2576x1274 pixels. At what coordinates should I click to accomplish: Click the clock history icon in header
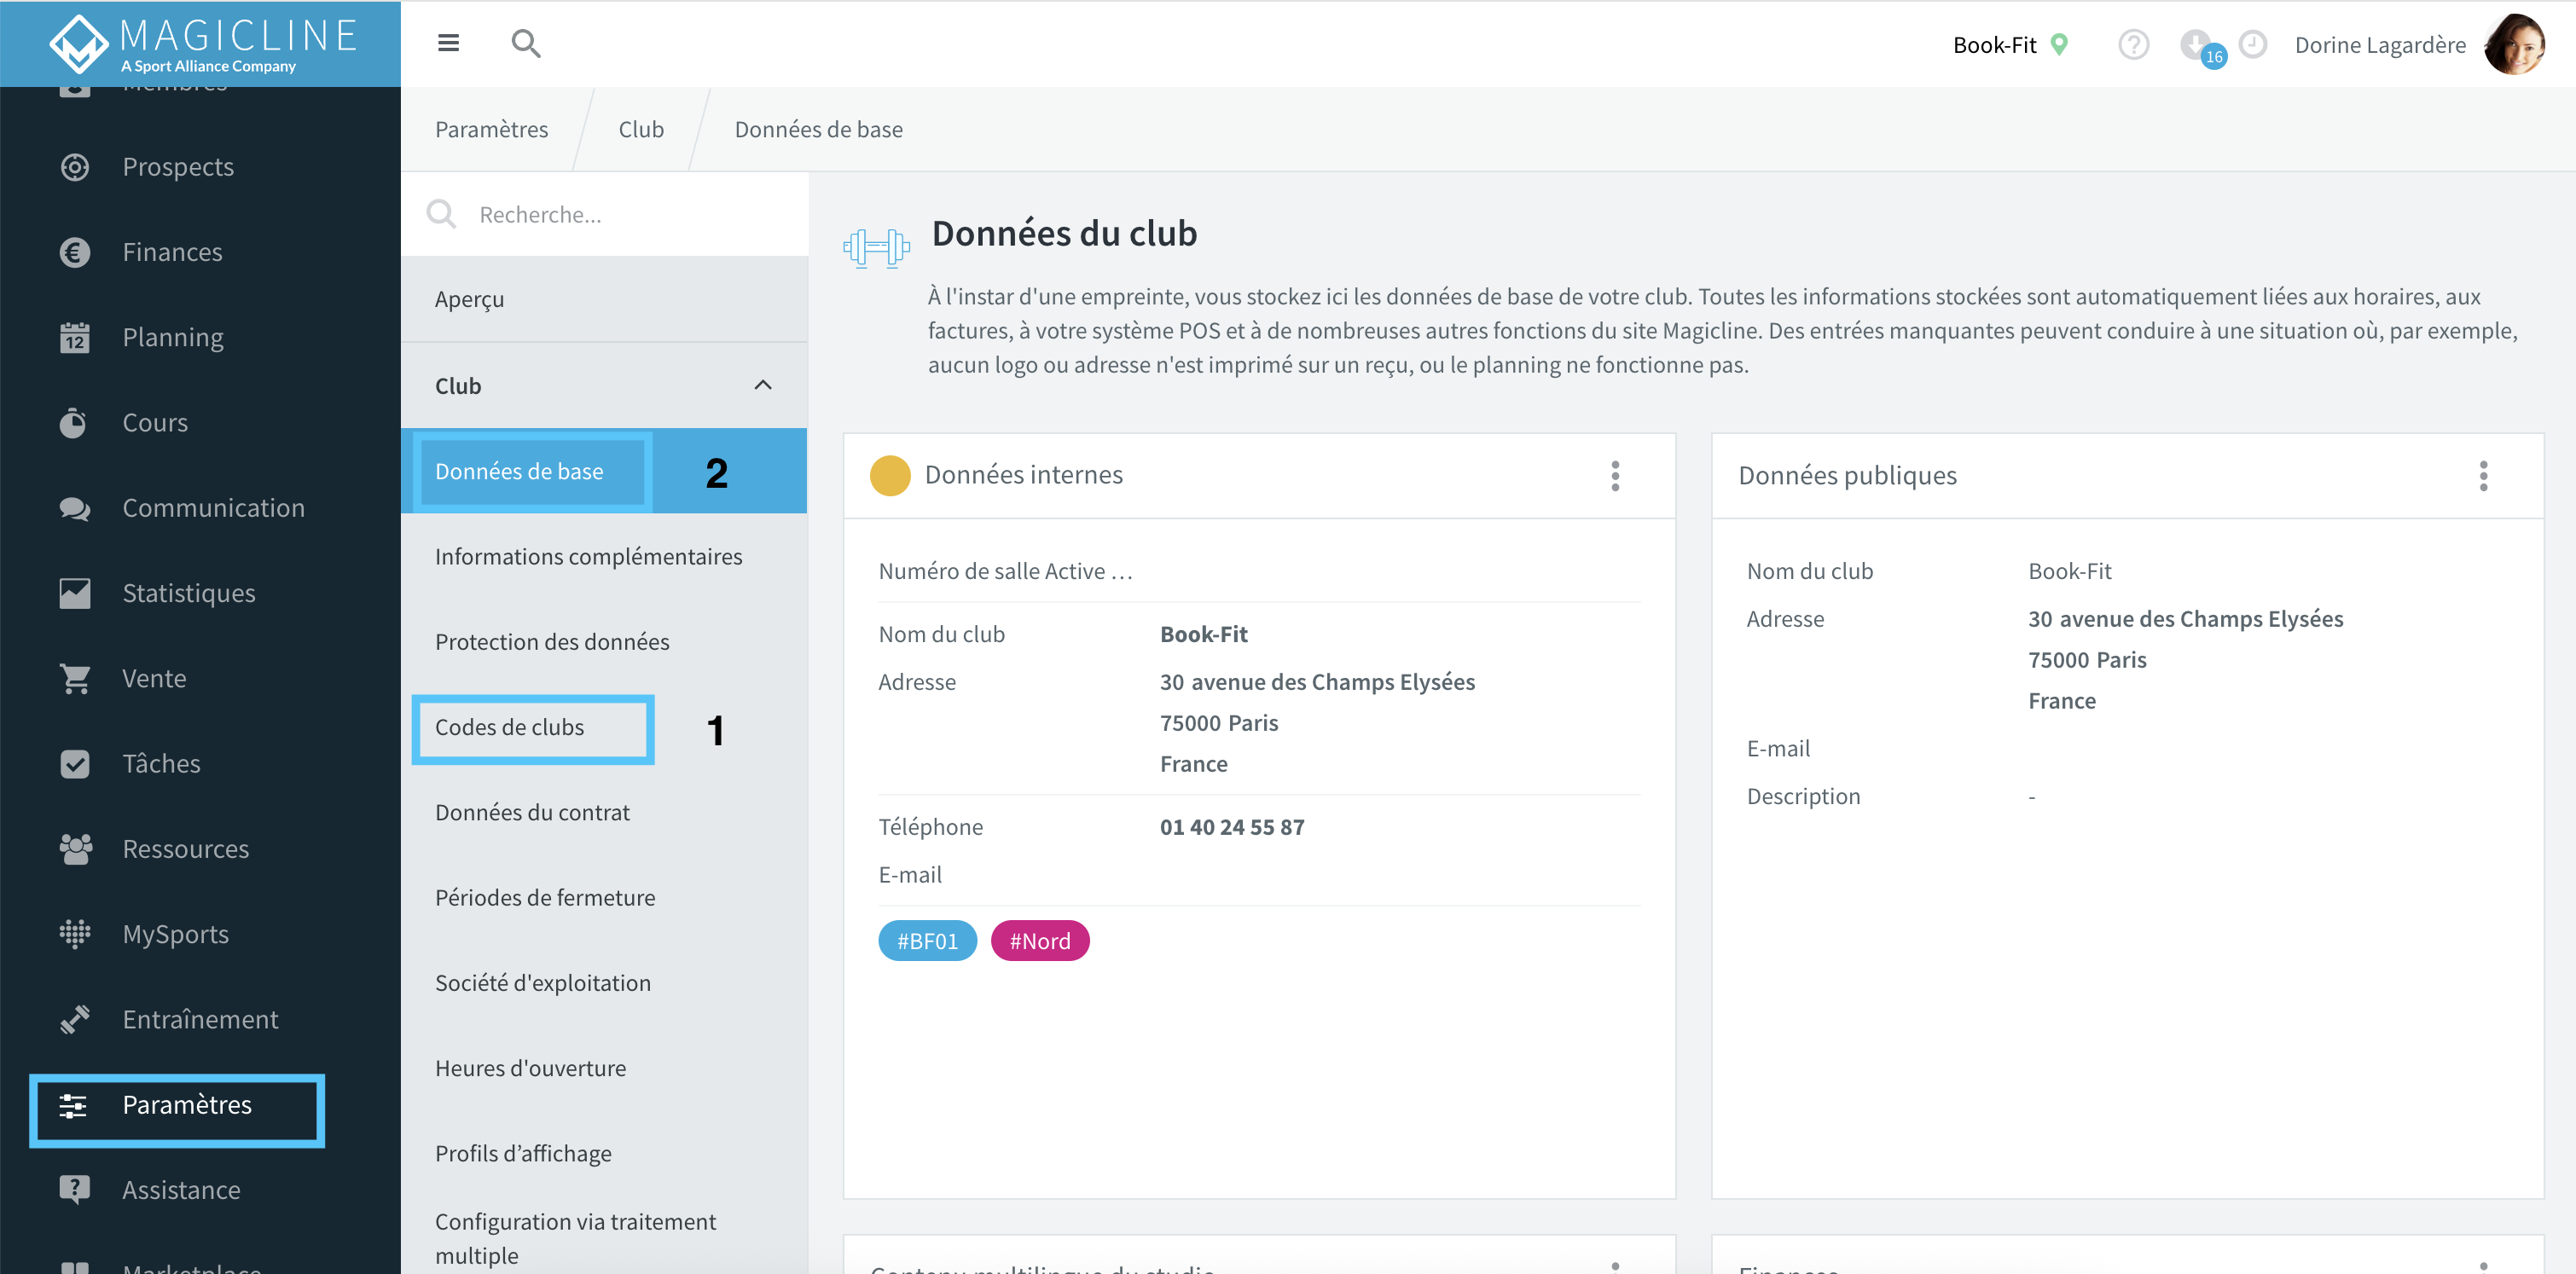click(2252, 44)
